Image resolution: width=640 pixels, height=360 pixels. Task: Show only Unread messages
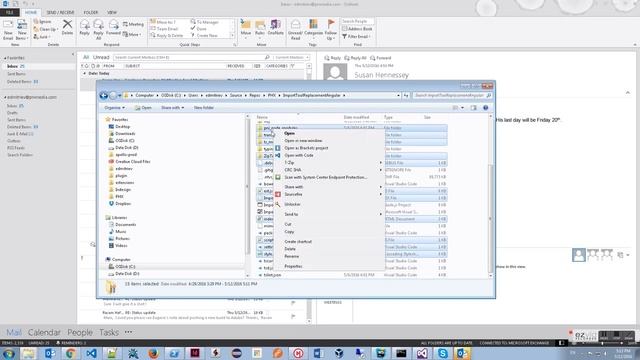(101, 57)
